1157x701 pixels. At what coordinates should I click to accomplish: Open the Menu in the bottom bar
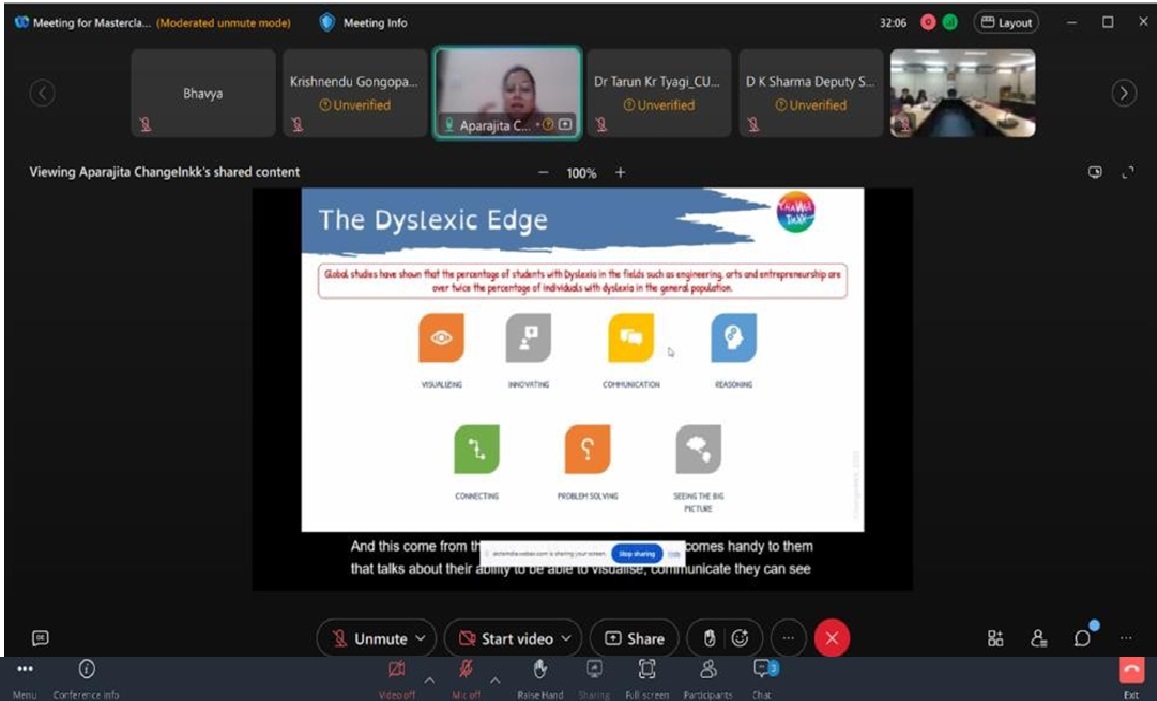pos(24,670)
